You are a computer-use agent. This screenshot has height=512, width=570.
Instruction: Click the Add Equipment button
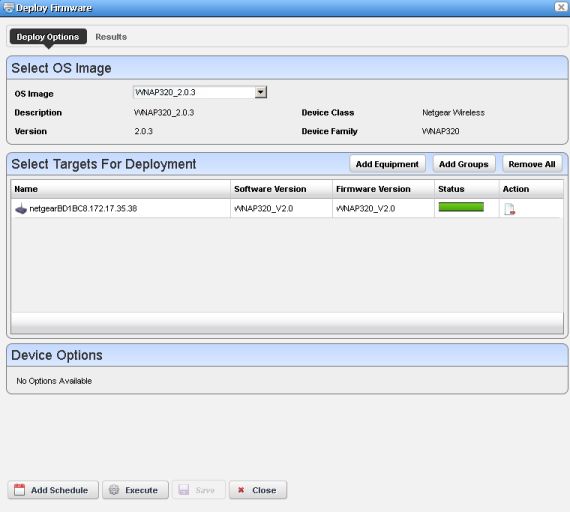click(387, 164)
